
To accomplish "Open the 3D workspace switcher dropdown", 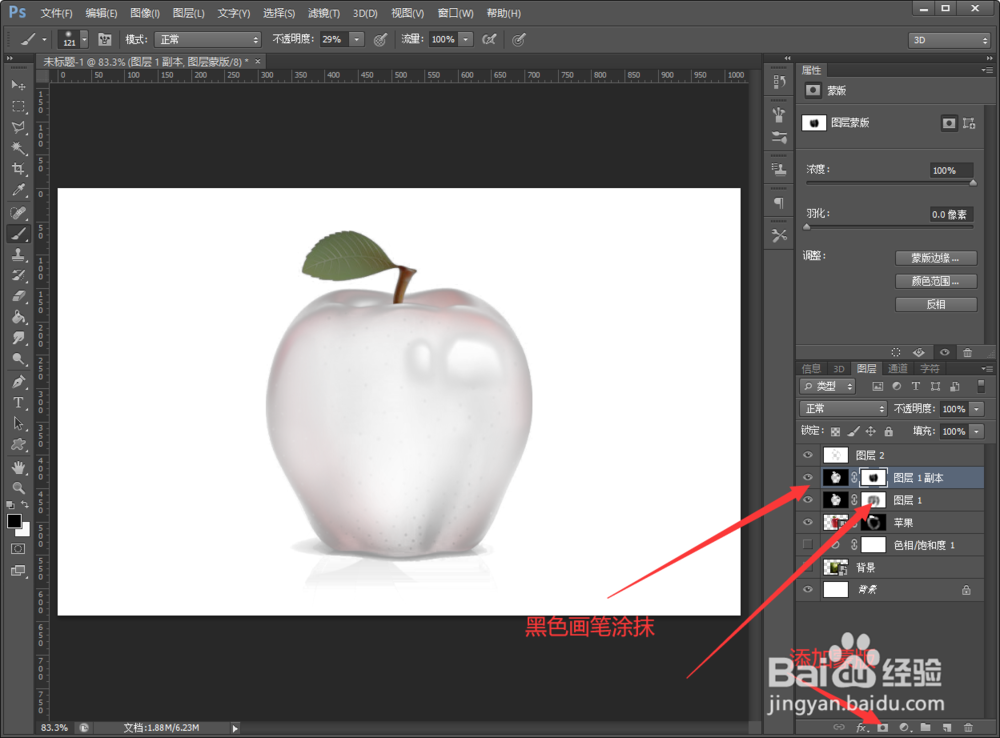I will click(x=948, y=40).
